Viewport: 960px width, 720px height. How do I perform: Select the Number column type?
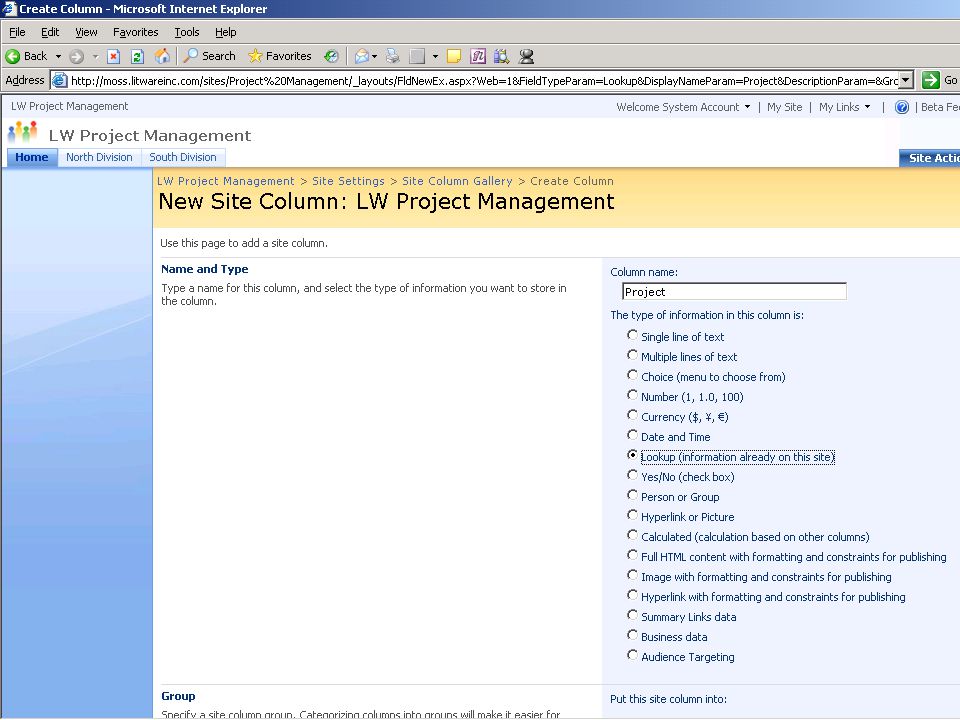632,396
